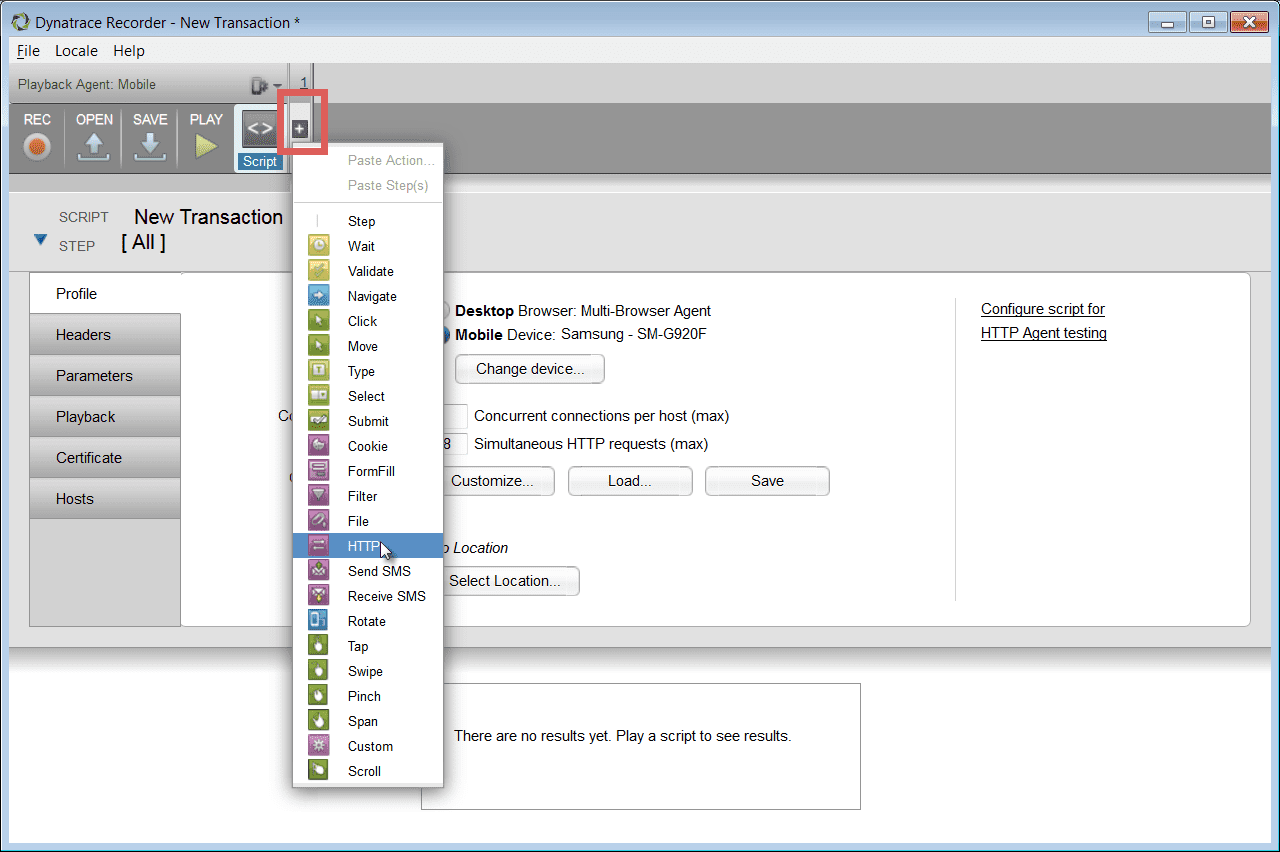Add a Receive SMS action
The width and height of the screenshot is (1280, 852).
coord(368,596)
